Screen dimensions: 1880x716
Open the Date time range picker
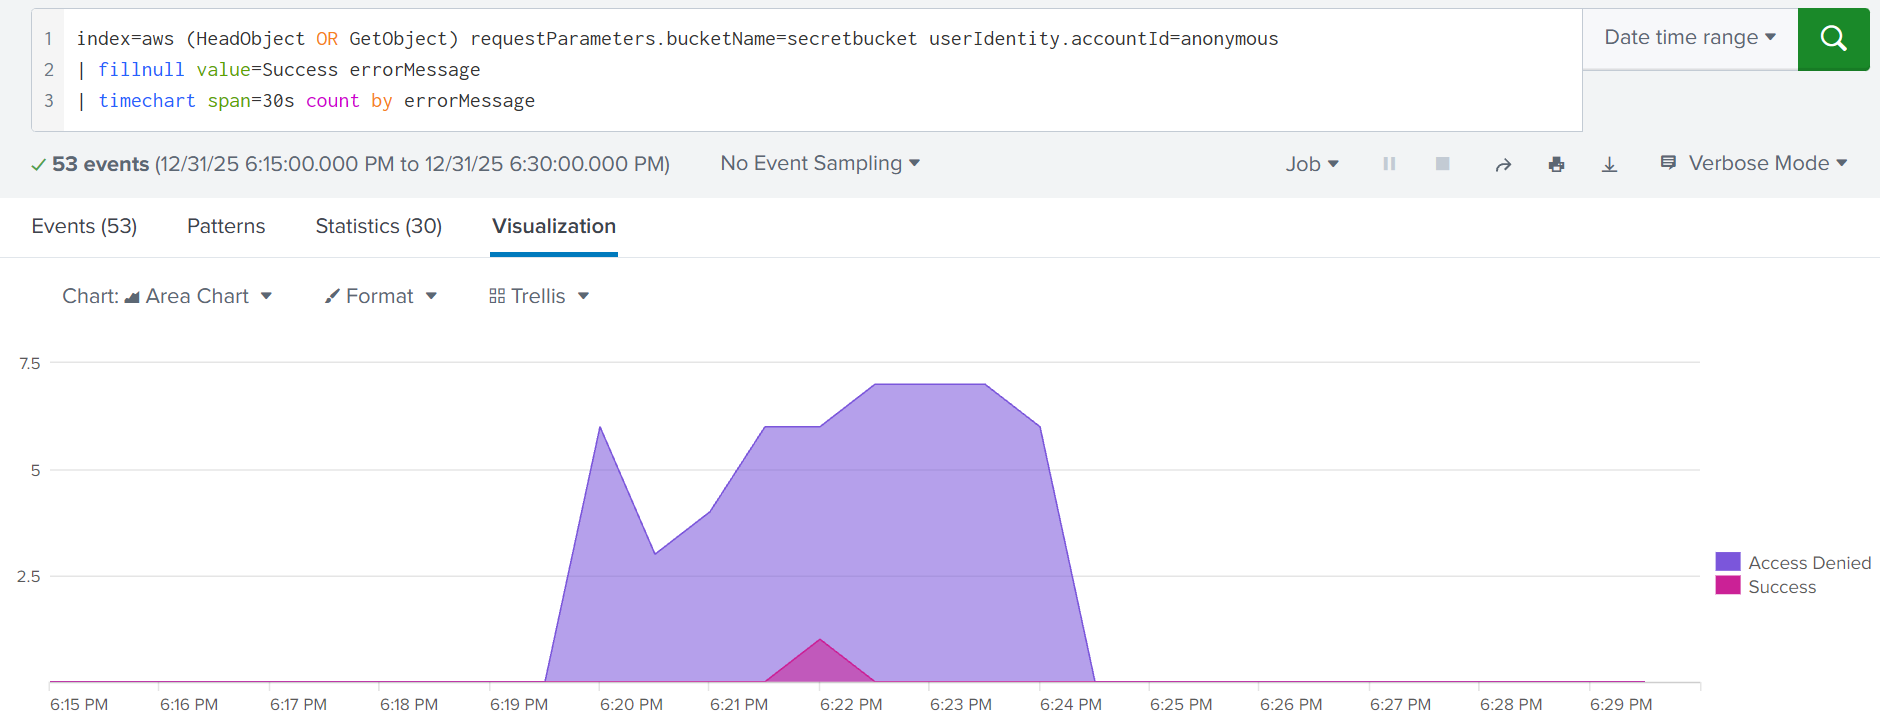[1690, 38]
